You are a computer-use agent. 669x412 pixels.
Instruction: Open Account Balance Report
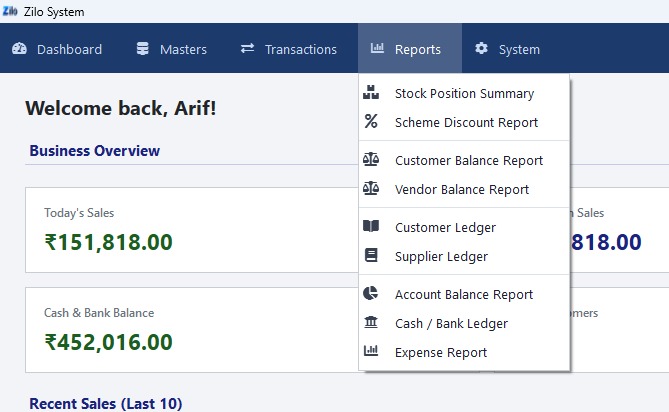(x=464, y=294)
